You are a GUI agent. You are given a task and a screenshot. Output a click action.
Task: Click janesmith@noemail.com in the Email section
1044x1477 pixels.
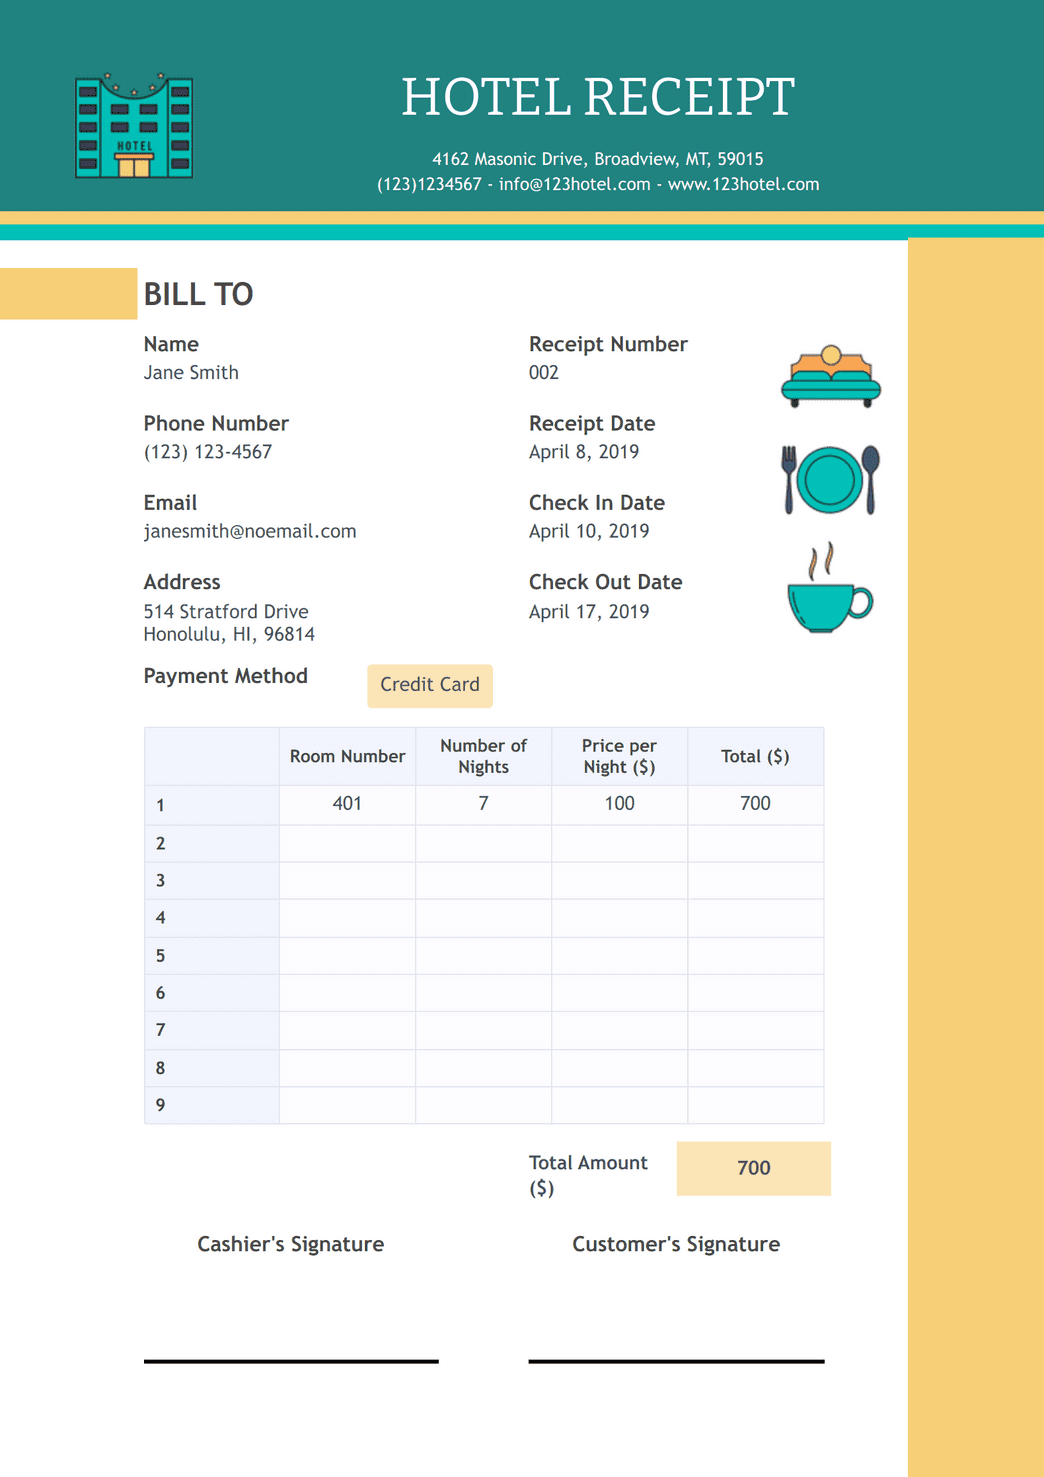point(249,531)
